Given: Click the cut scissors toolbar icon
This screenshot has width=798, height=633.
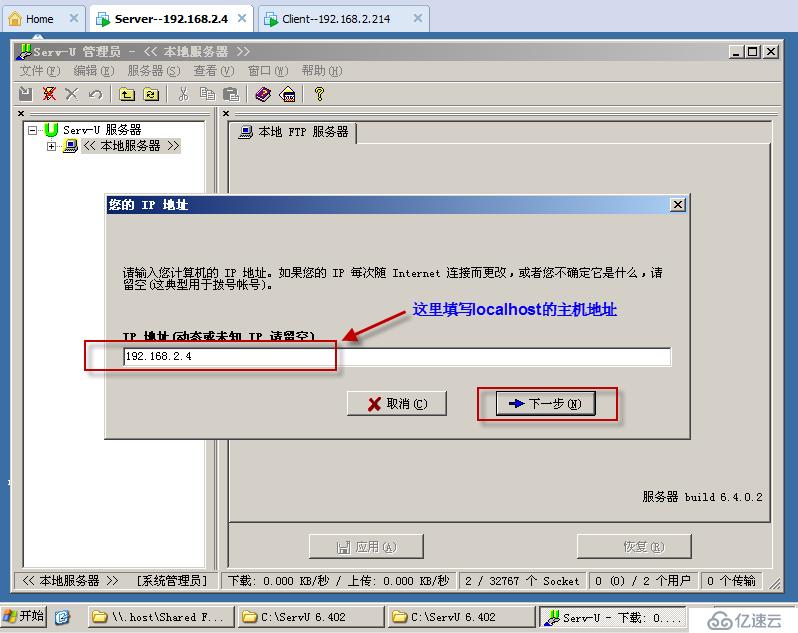Looking at the screenshot, I should (183, 94).
